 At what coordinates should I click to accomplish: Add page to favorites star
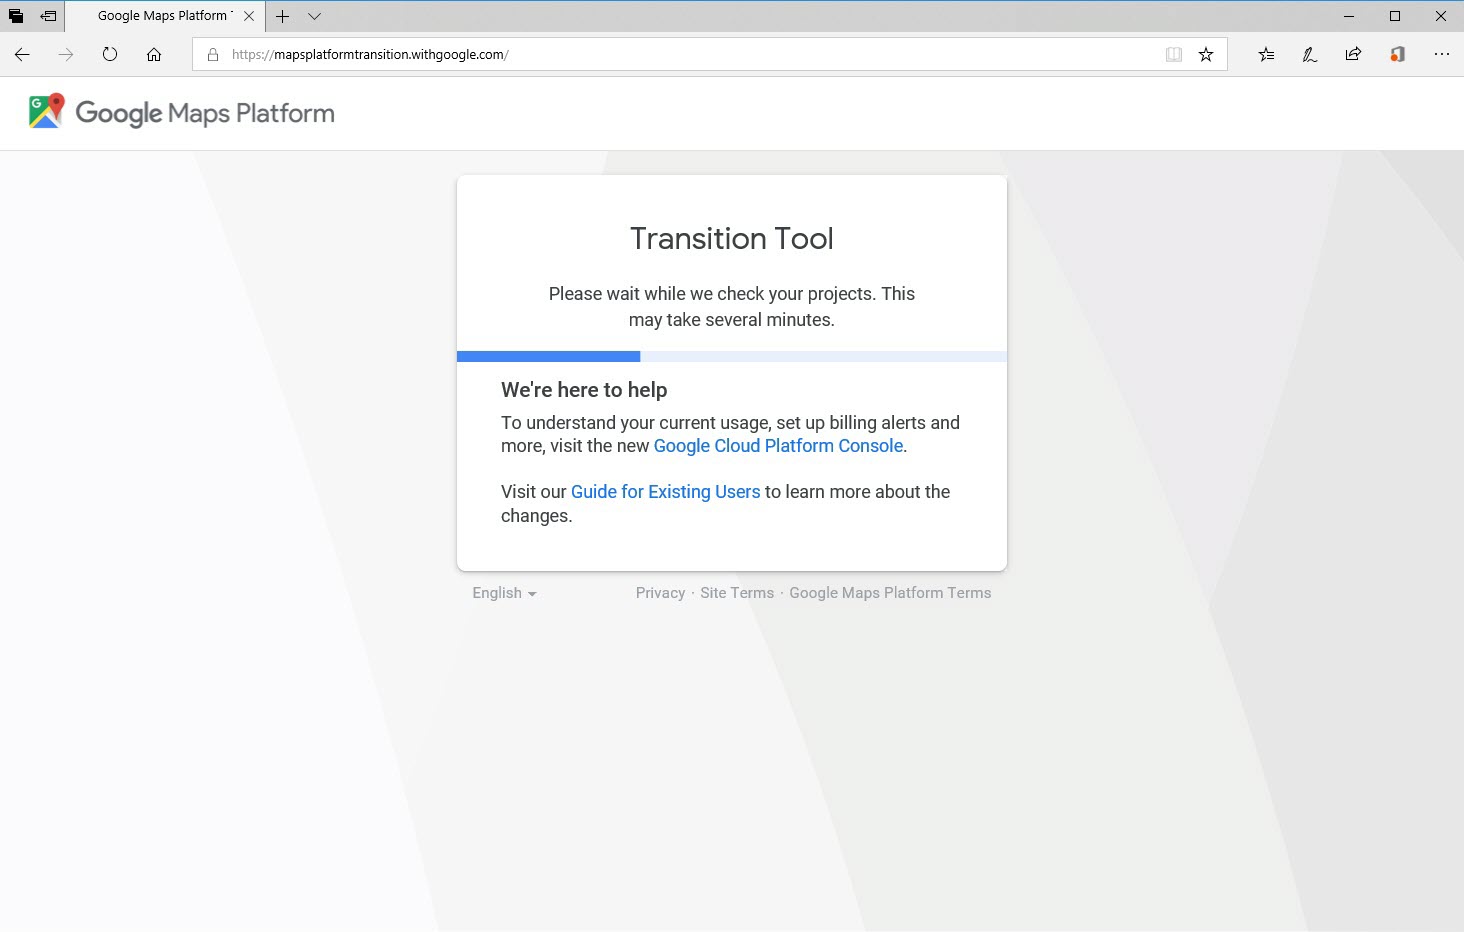coord(1206,55)
